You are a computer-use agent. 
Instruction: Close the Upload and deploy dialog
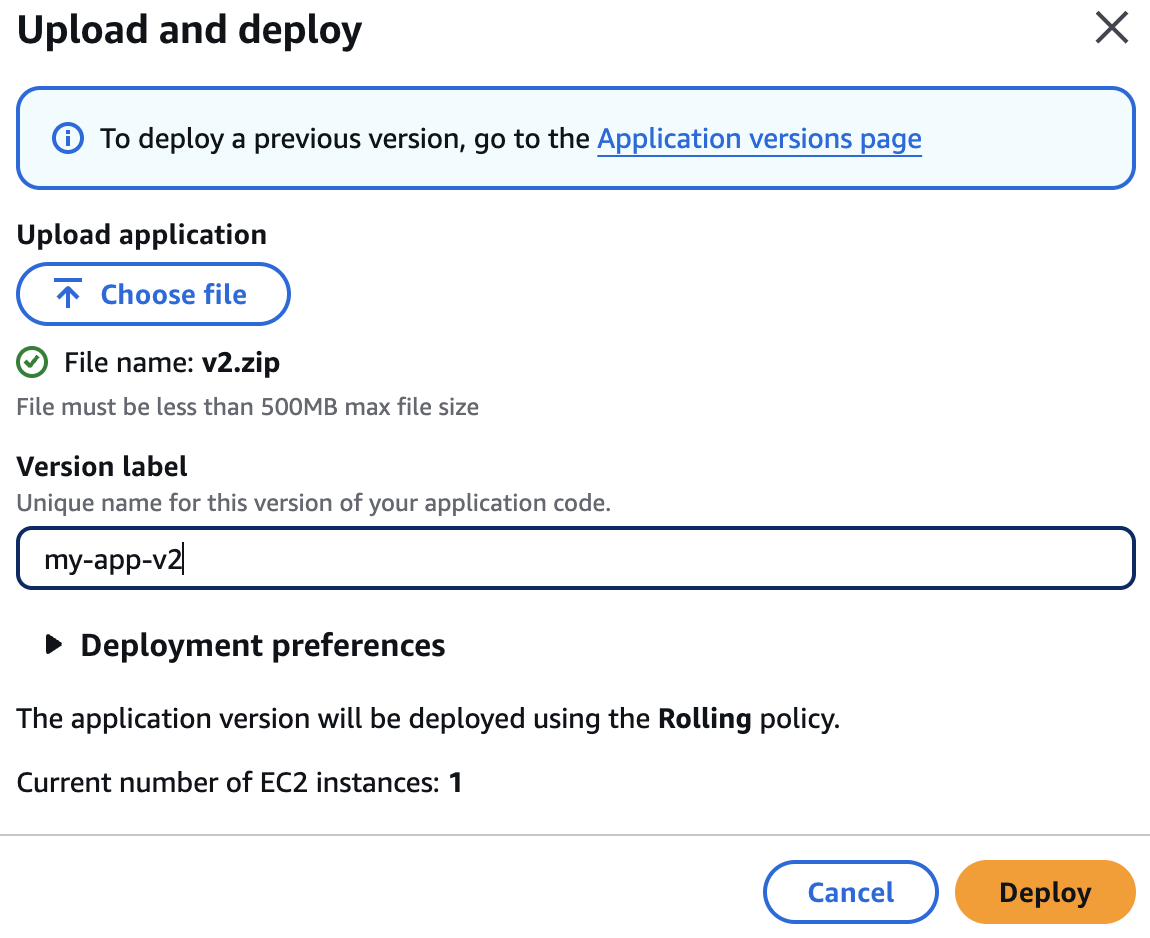[x=1111, y=29]
